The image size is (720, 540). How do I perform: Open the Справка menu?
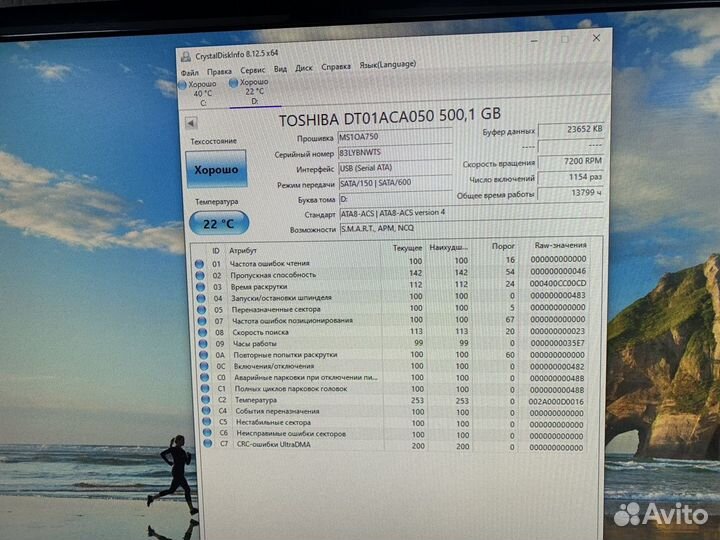(x=336, y=67)
